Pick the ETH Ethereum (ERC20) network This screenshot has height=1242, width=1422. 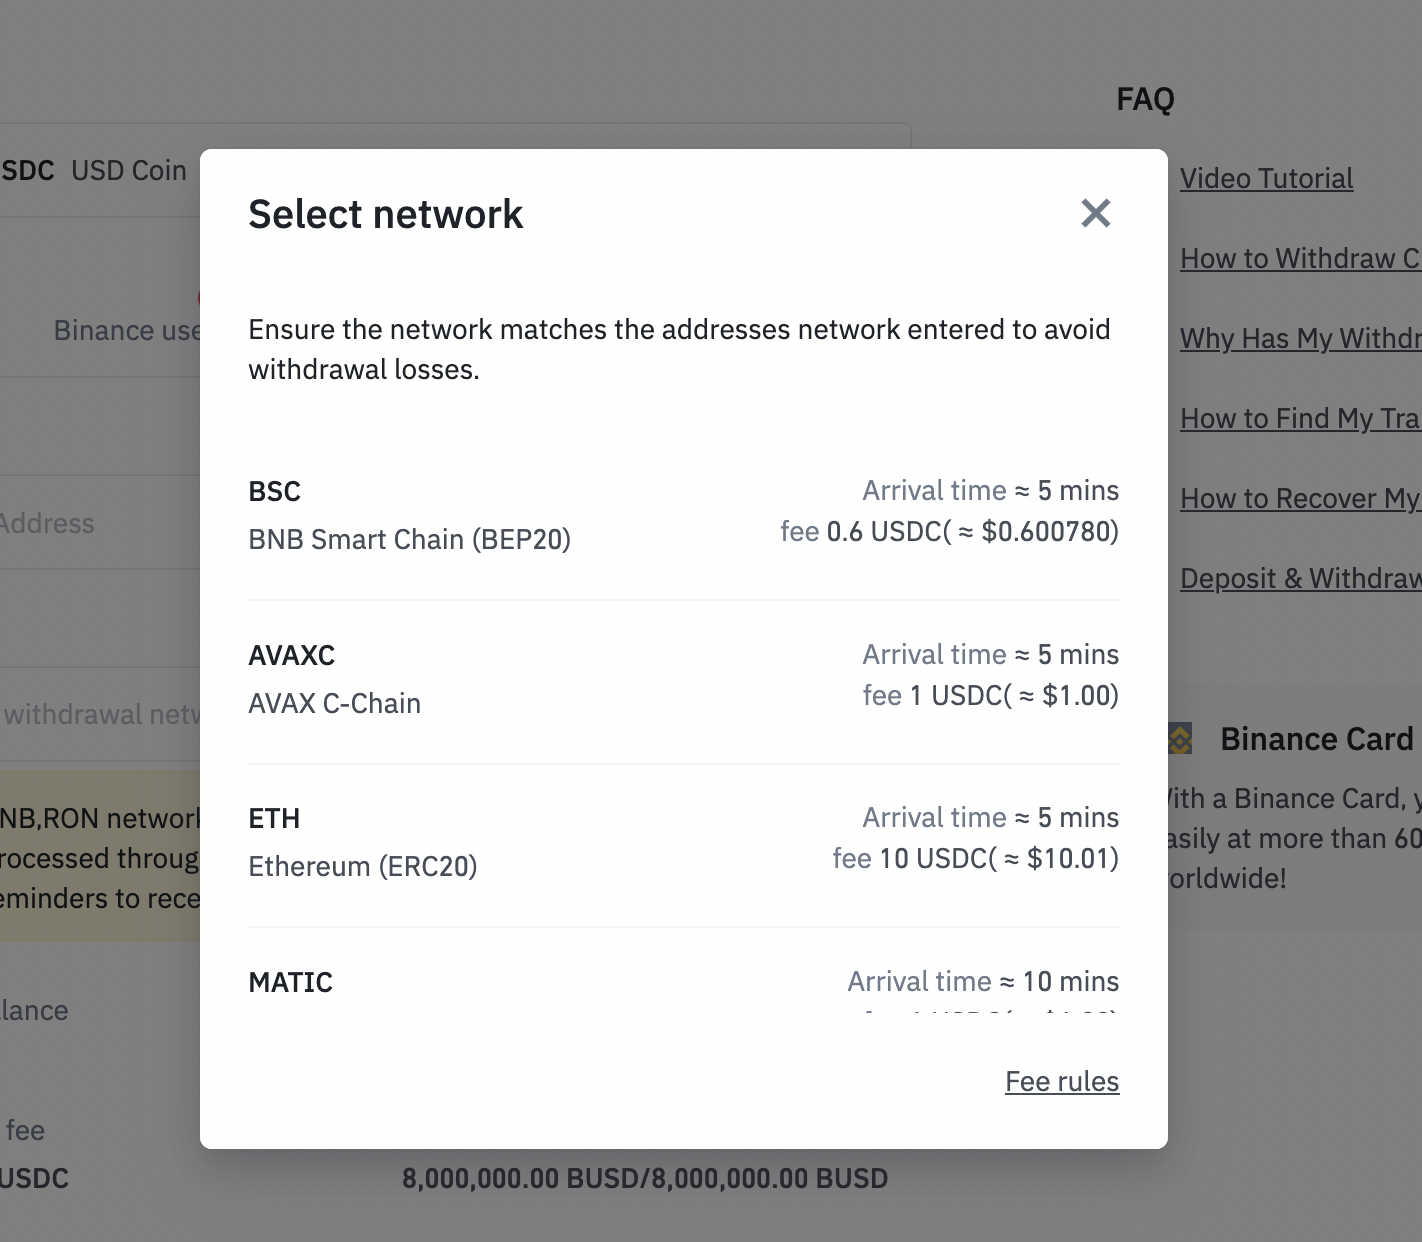(684, 846)
